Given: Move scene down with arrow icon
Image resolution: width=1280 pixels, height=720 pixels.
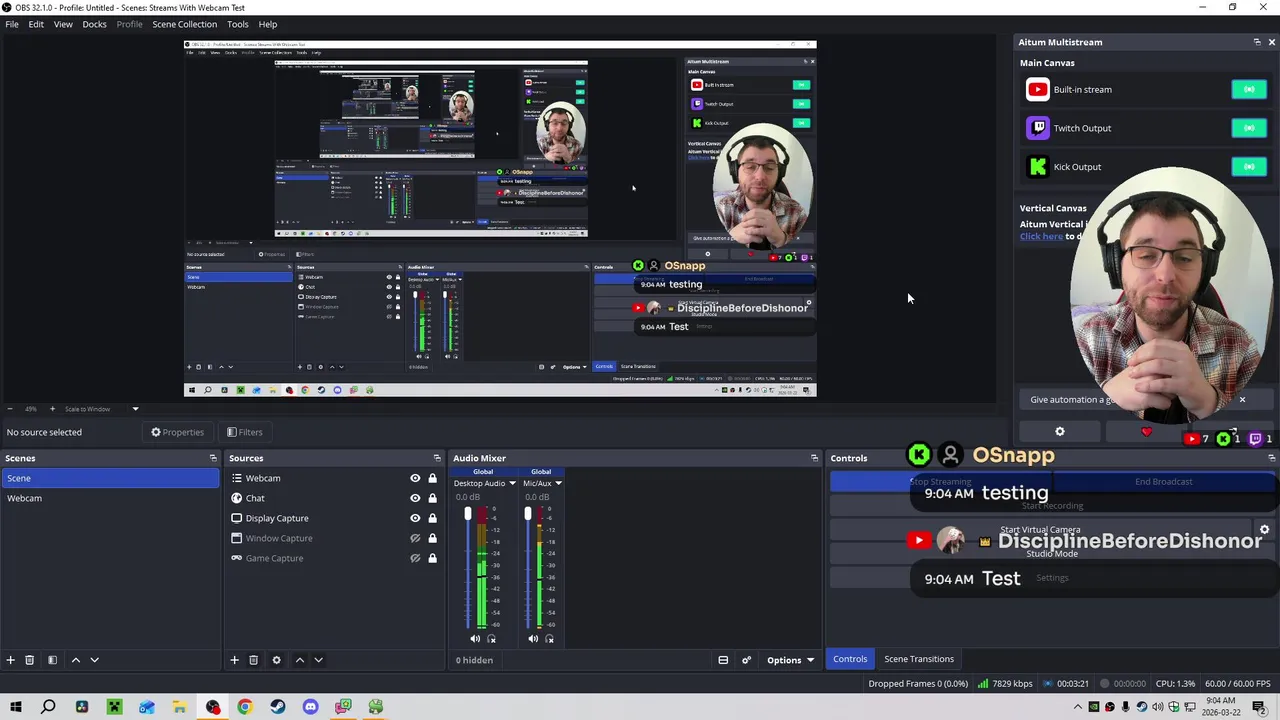Looking at the screenshot, I should click(94, 660).
